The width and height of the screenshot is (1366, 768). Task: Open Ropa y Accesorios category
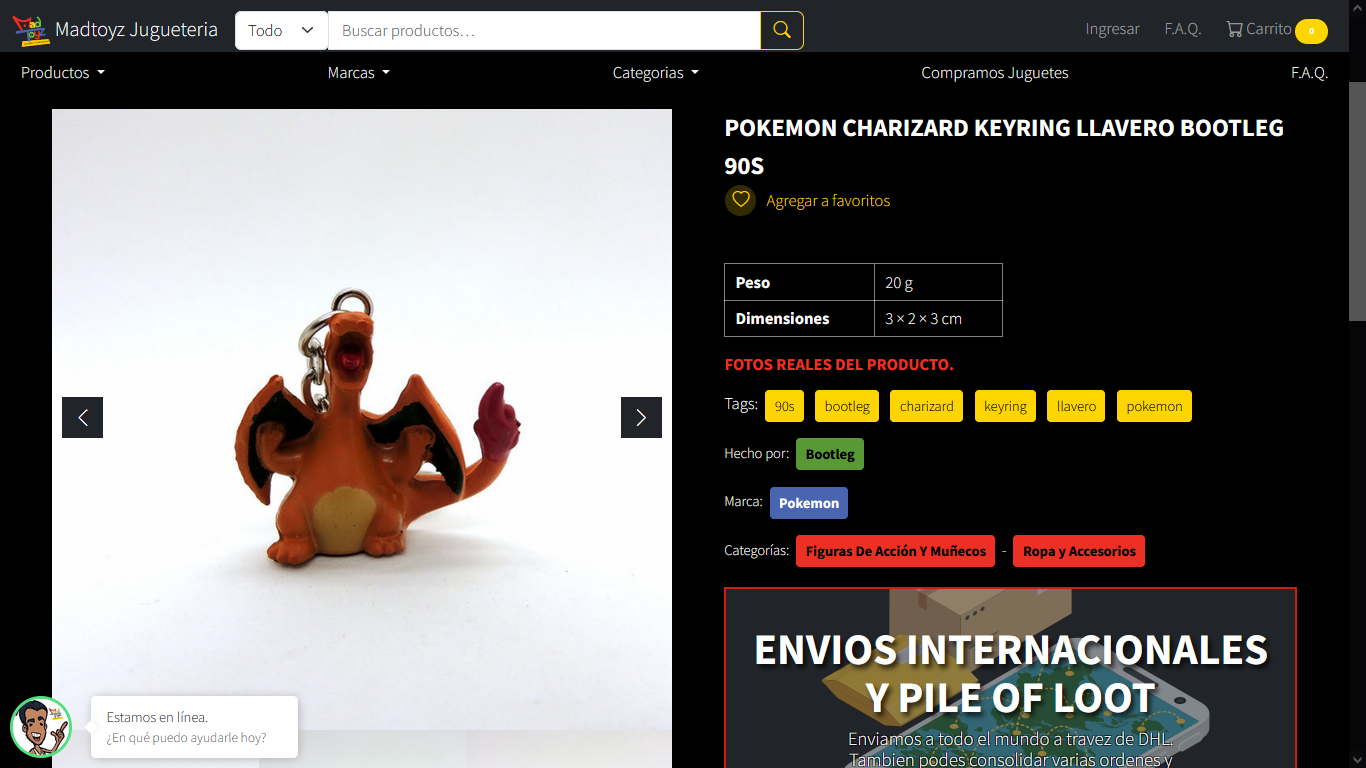tap(1079, 551)
